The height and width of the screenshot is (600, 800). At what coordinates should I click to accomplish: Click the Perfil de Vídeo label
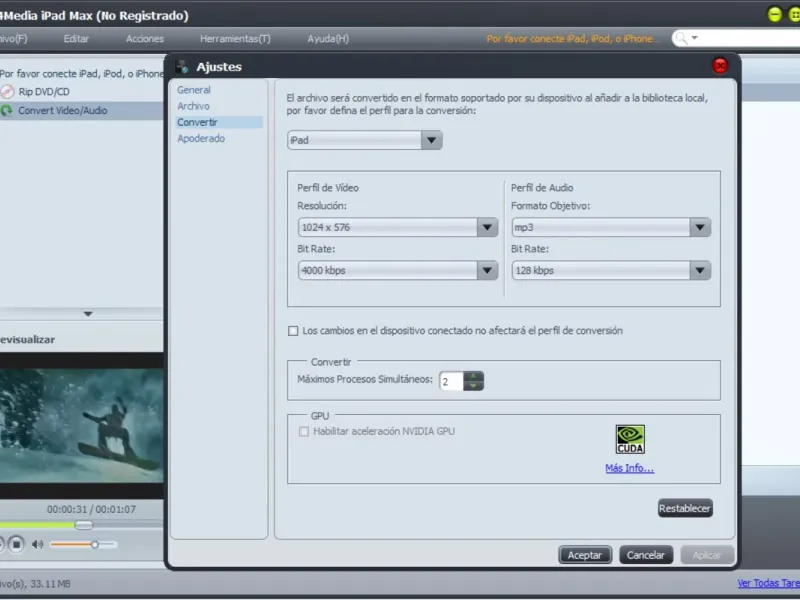tap(328, 188)
